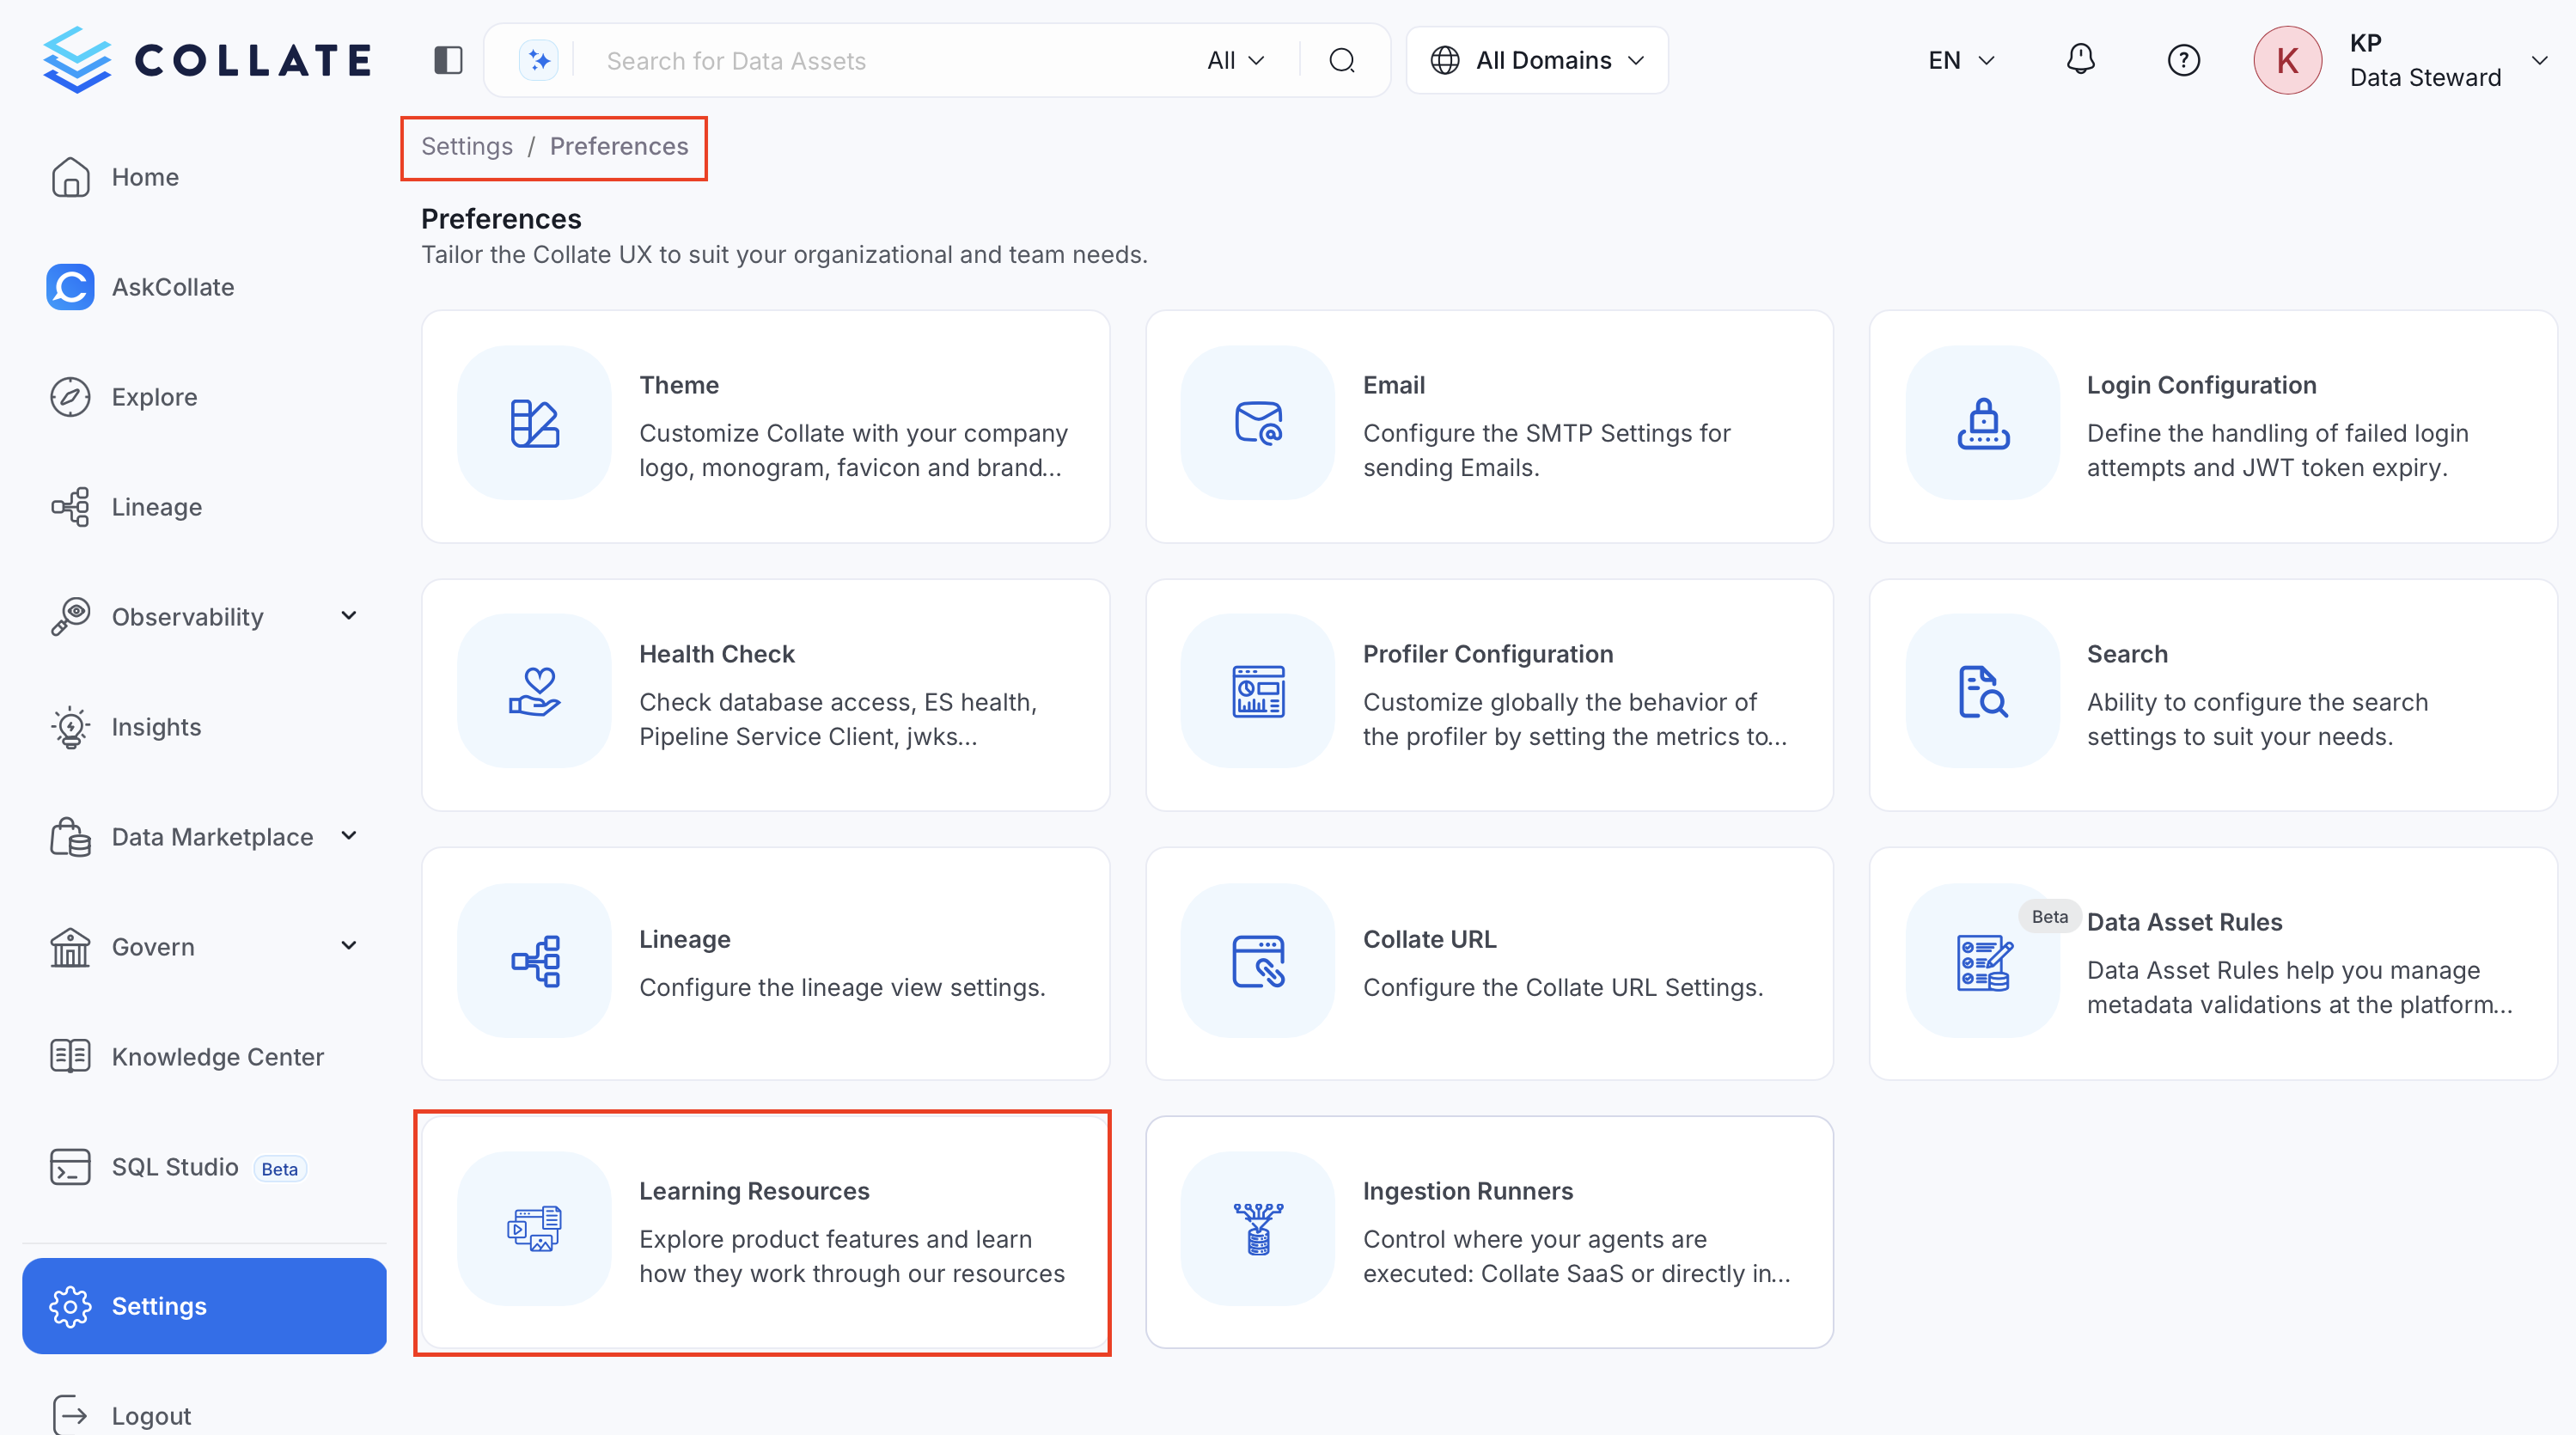Click the Home sidebar icon
2576x1435 pixels.
(70, 177)
